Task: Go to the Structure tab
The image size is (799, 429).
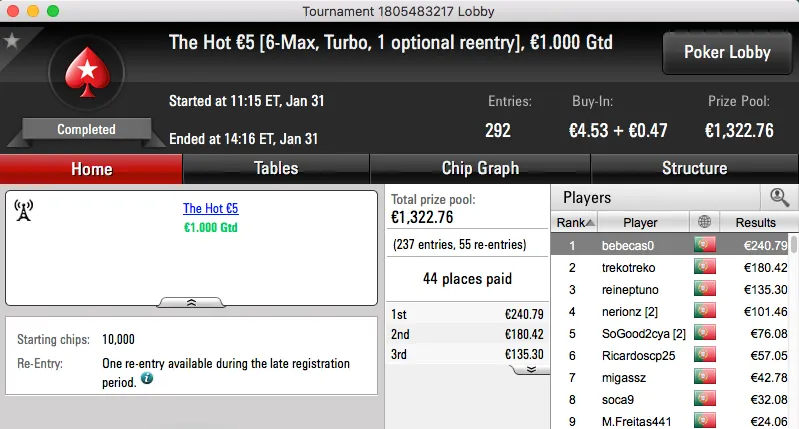Action: click(x=694, y=168)
